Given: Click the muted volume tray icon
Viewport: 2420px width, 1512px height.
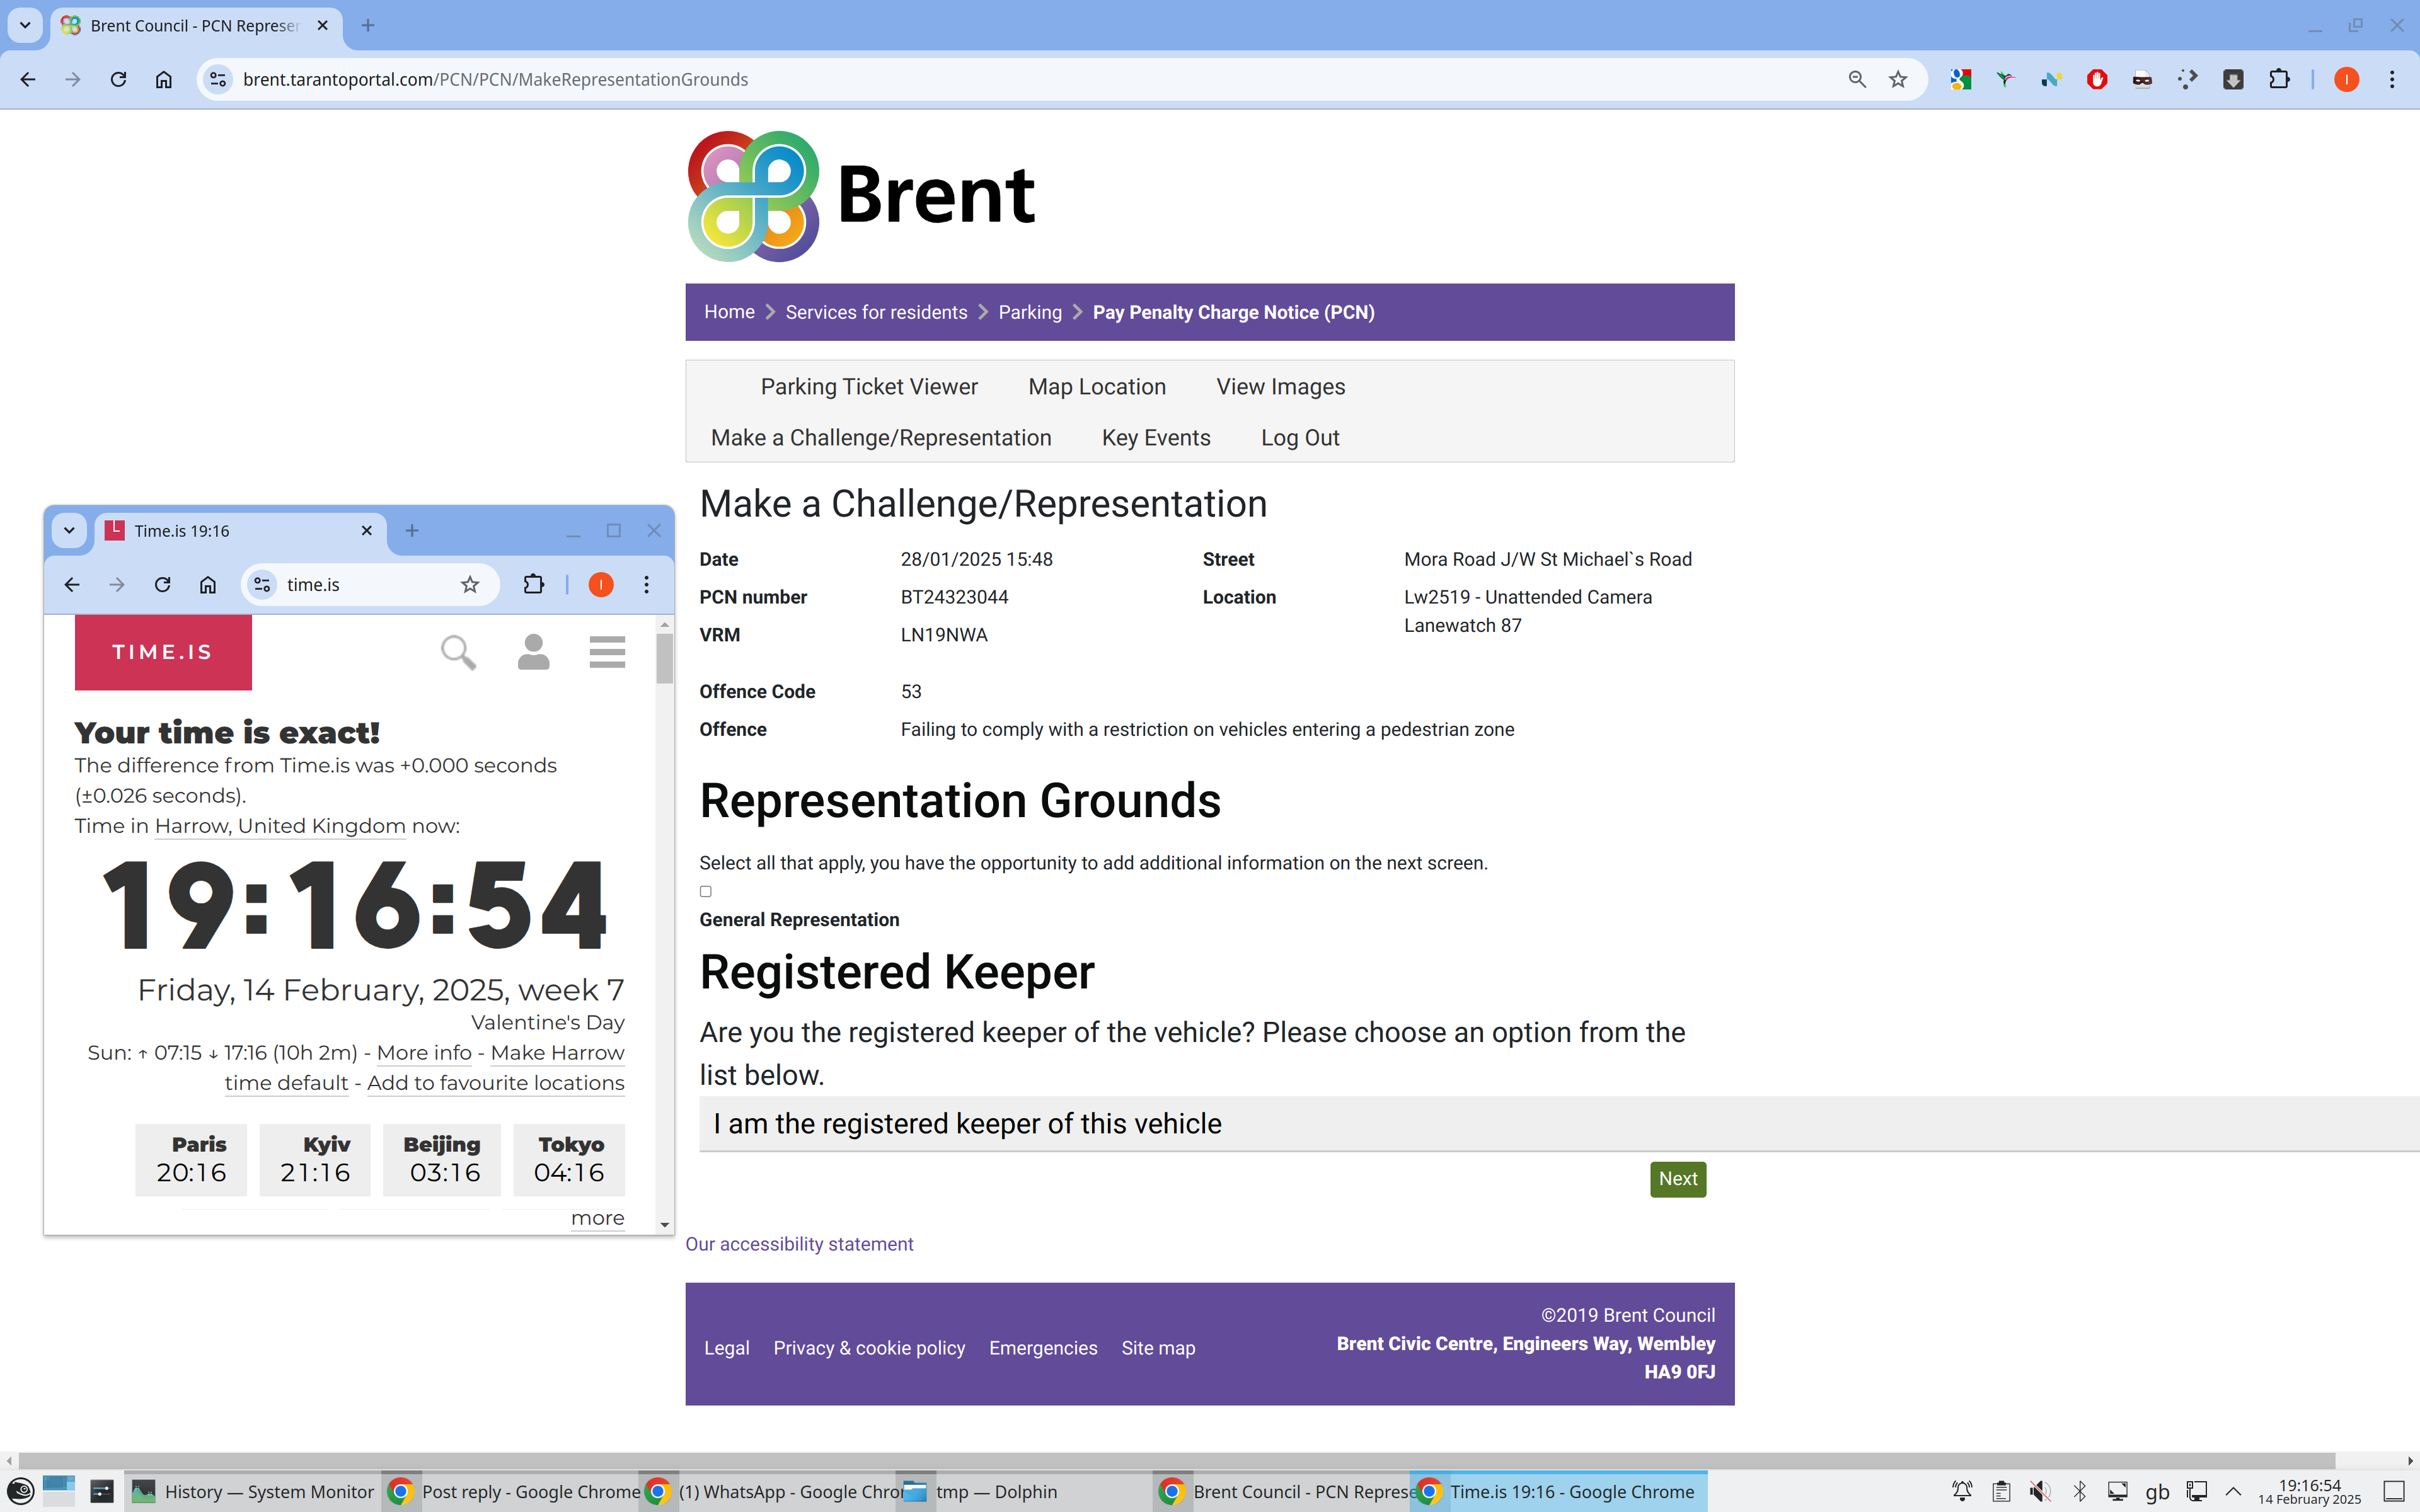Looking at the screenshot, I should 2040,1491.
